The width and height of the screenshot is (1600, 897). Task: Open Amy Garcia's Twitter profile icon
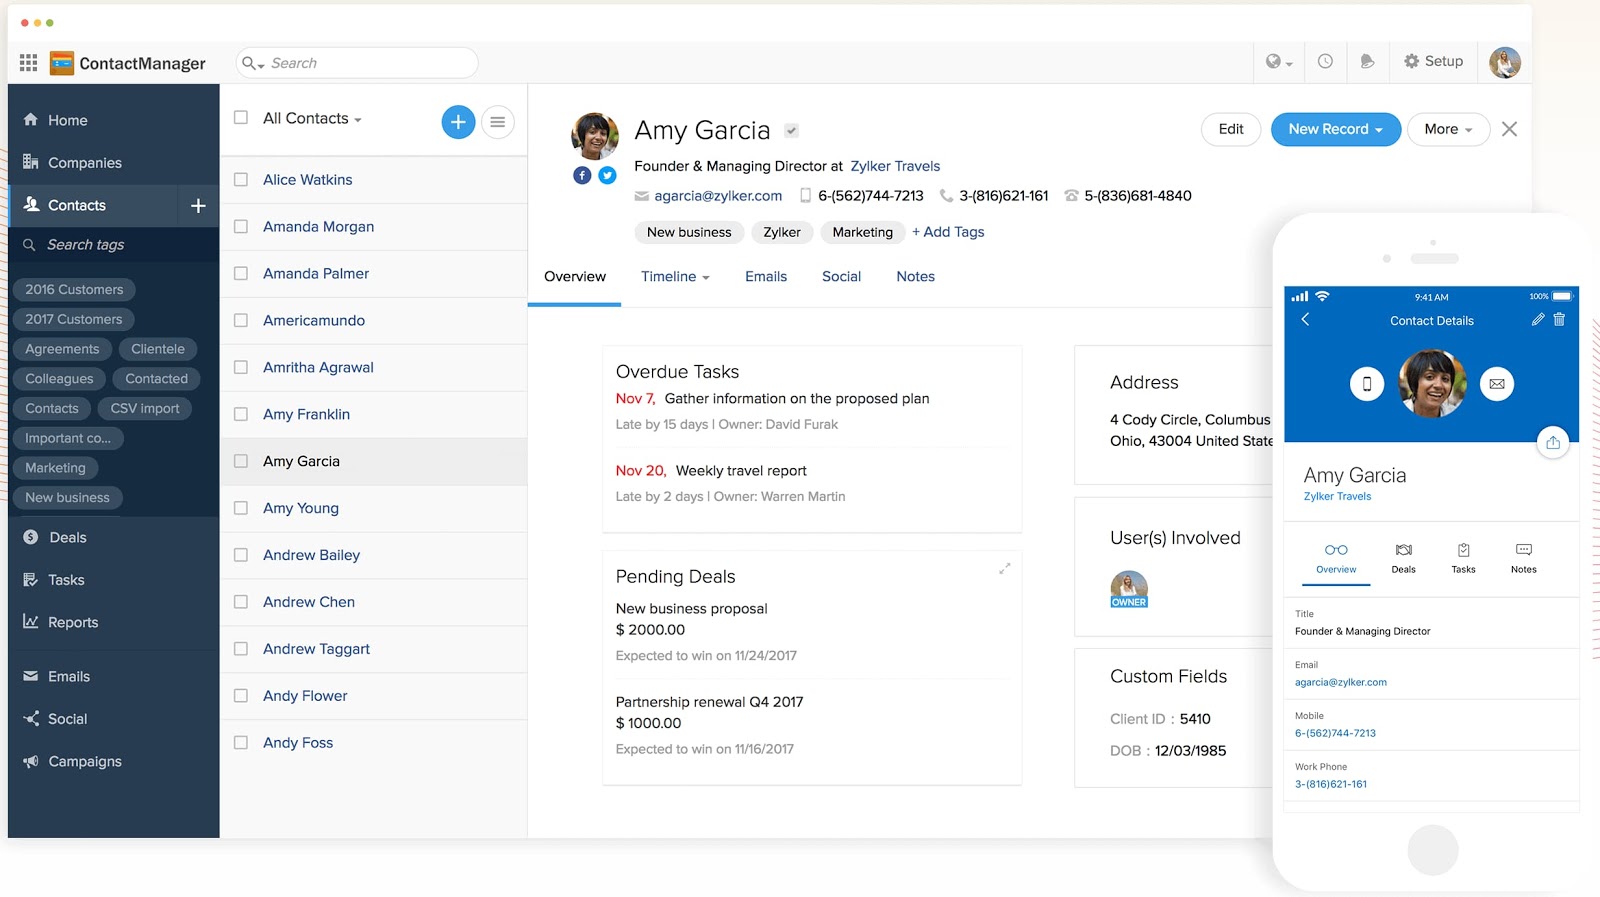coord(607,175)
